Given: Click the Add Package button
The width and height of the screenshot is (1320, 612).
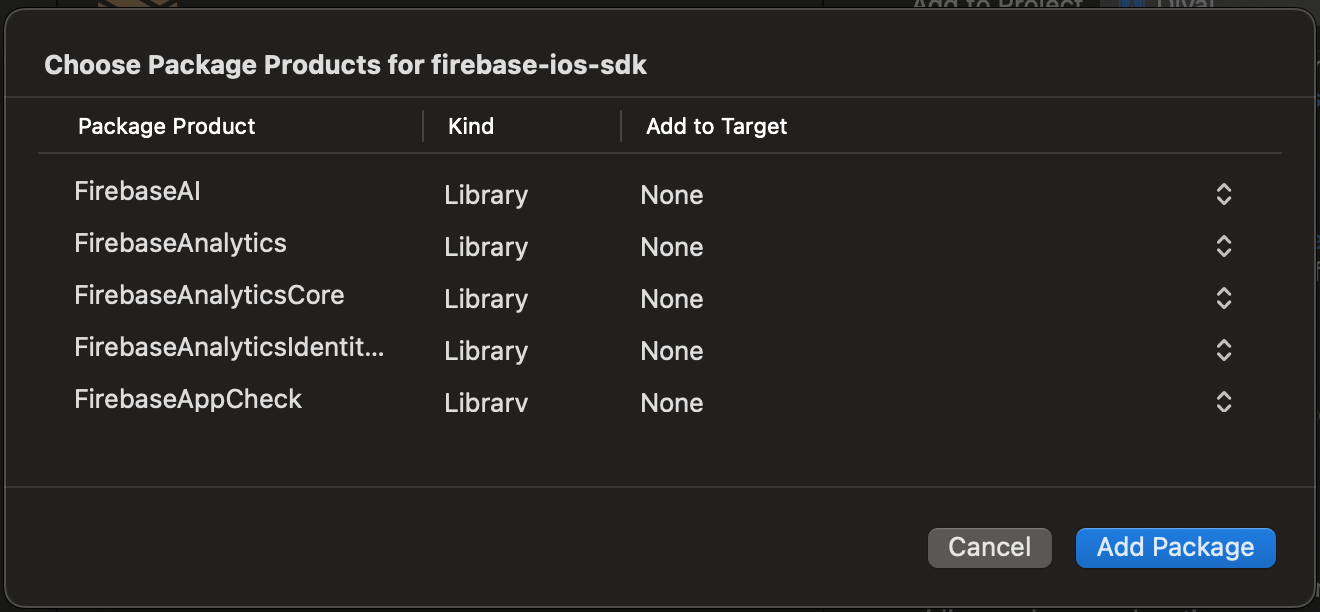Looking at the screenshot, I should [x=1175, y=547].
